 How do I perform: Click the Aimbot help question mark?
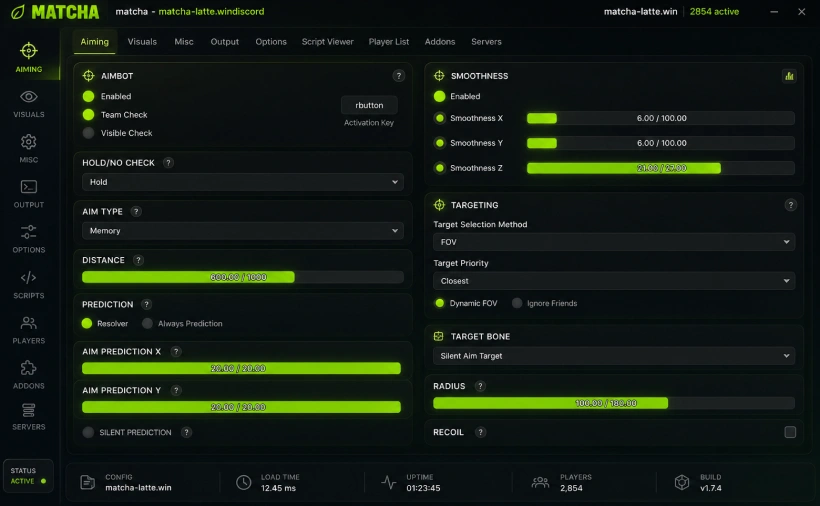398,76
